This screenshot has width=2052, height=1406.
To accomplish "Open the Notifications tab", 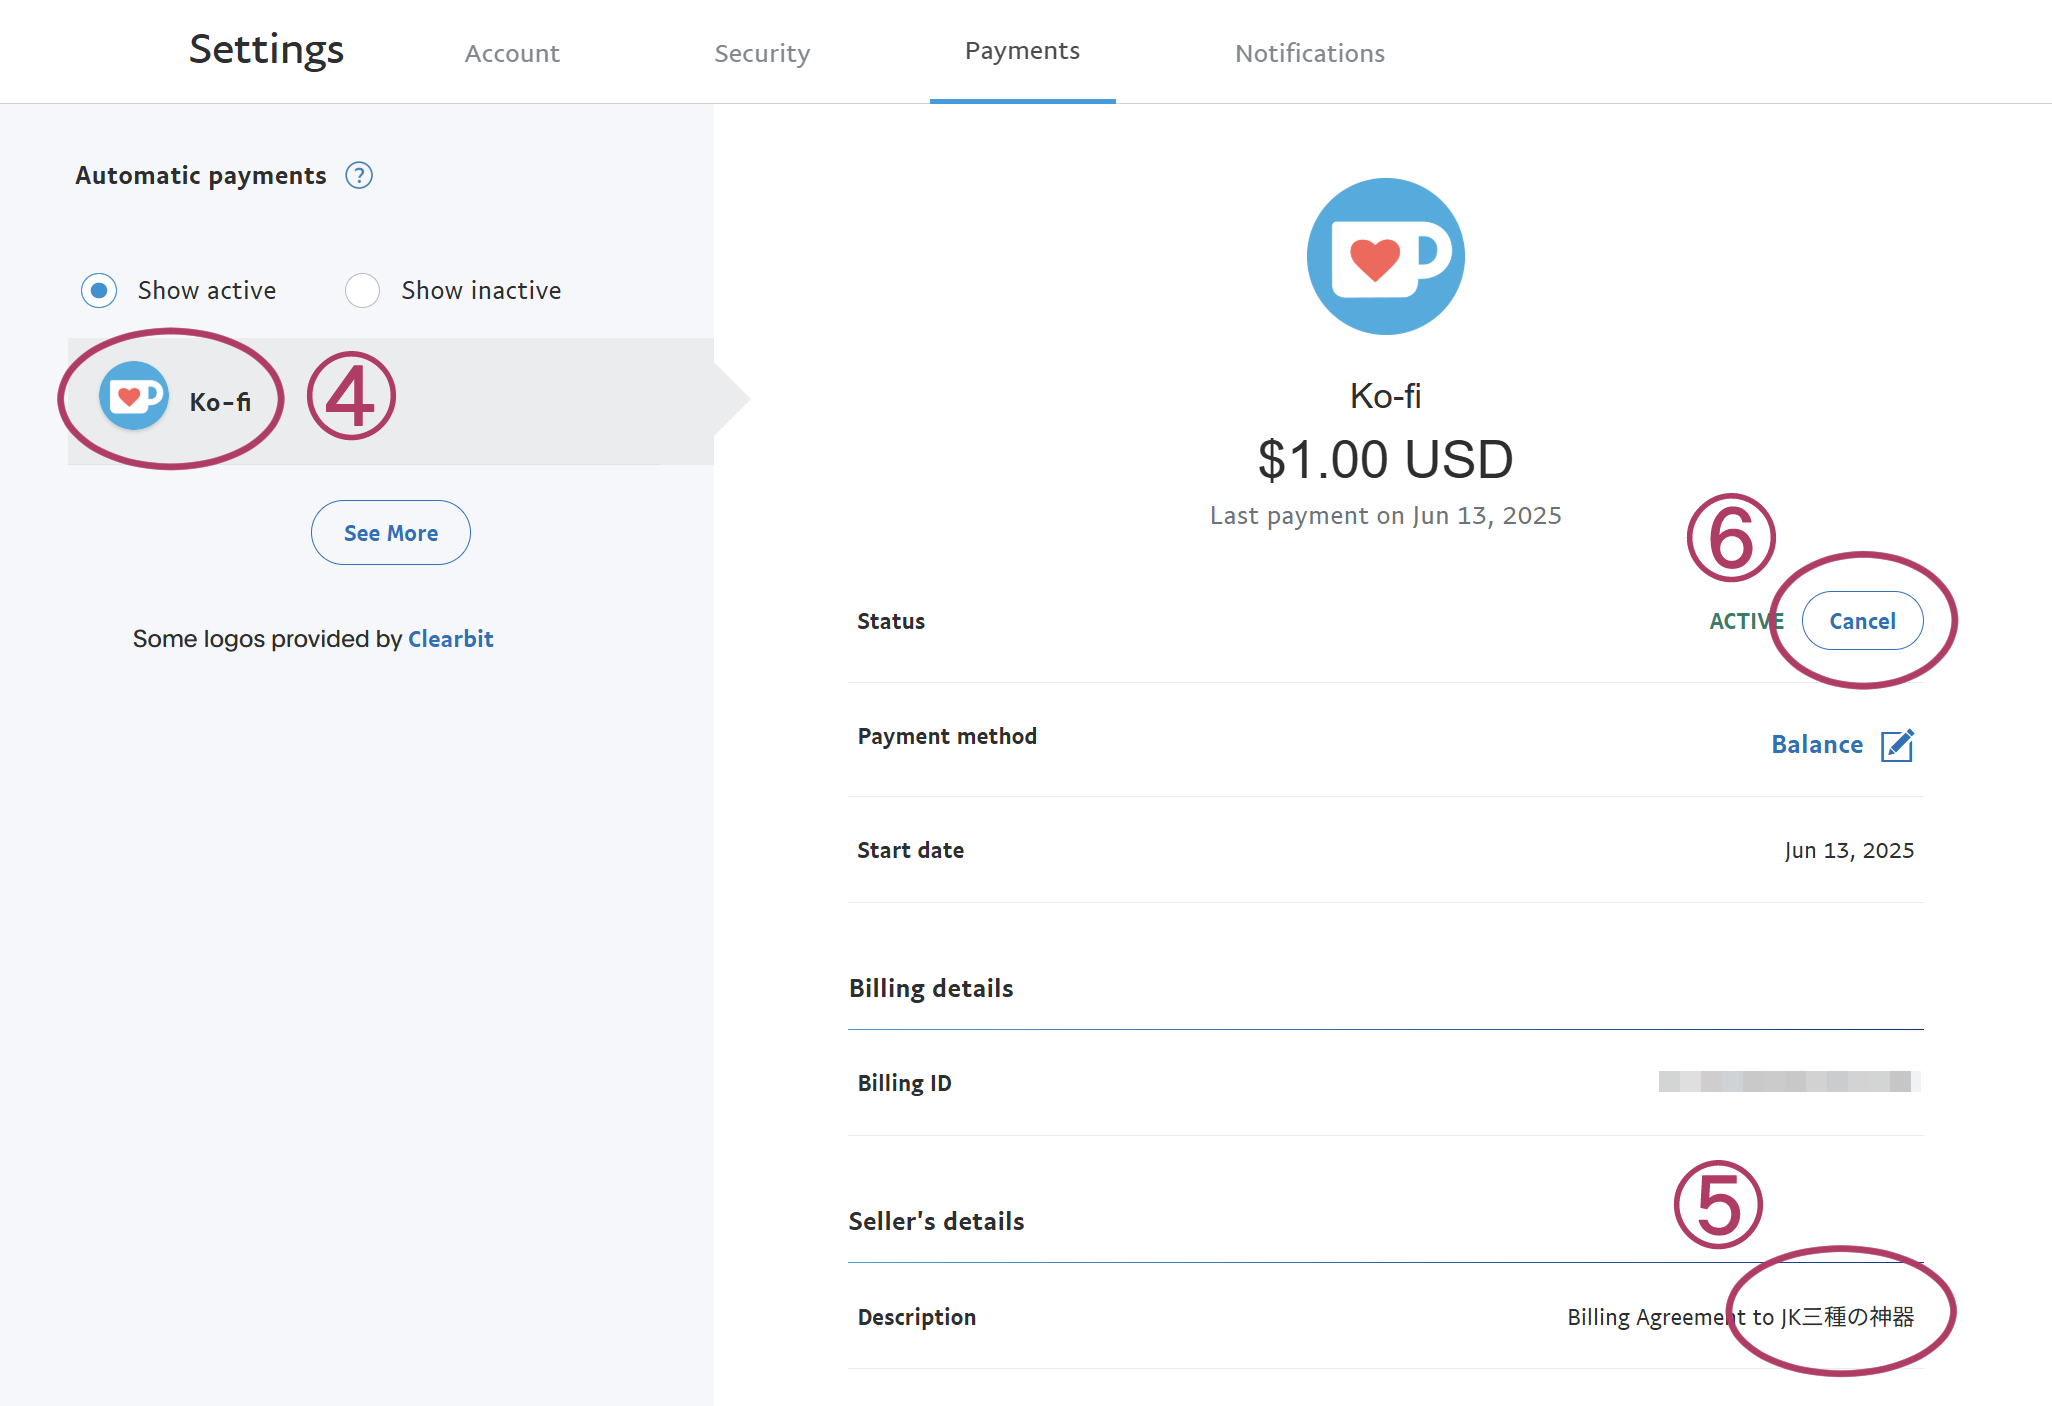I will coord(1310,52).
